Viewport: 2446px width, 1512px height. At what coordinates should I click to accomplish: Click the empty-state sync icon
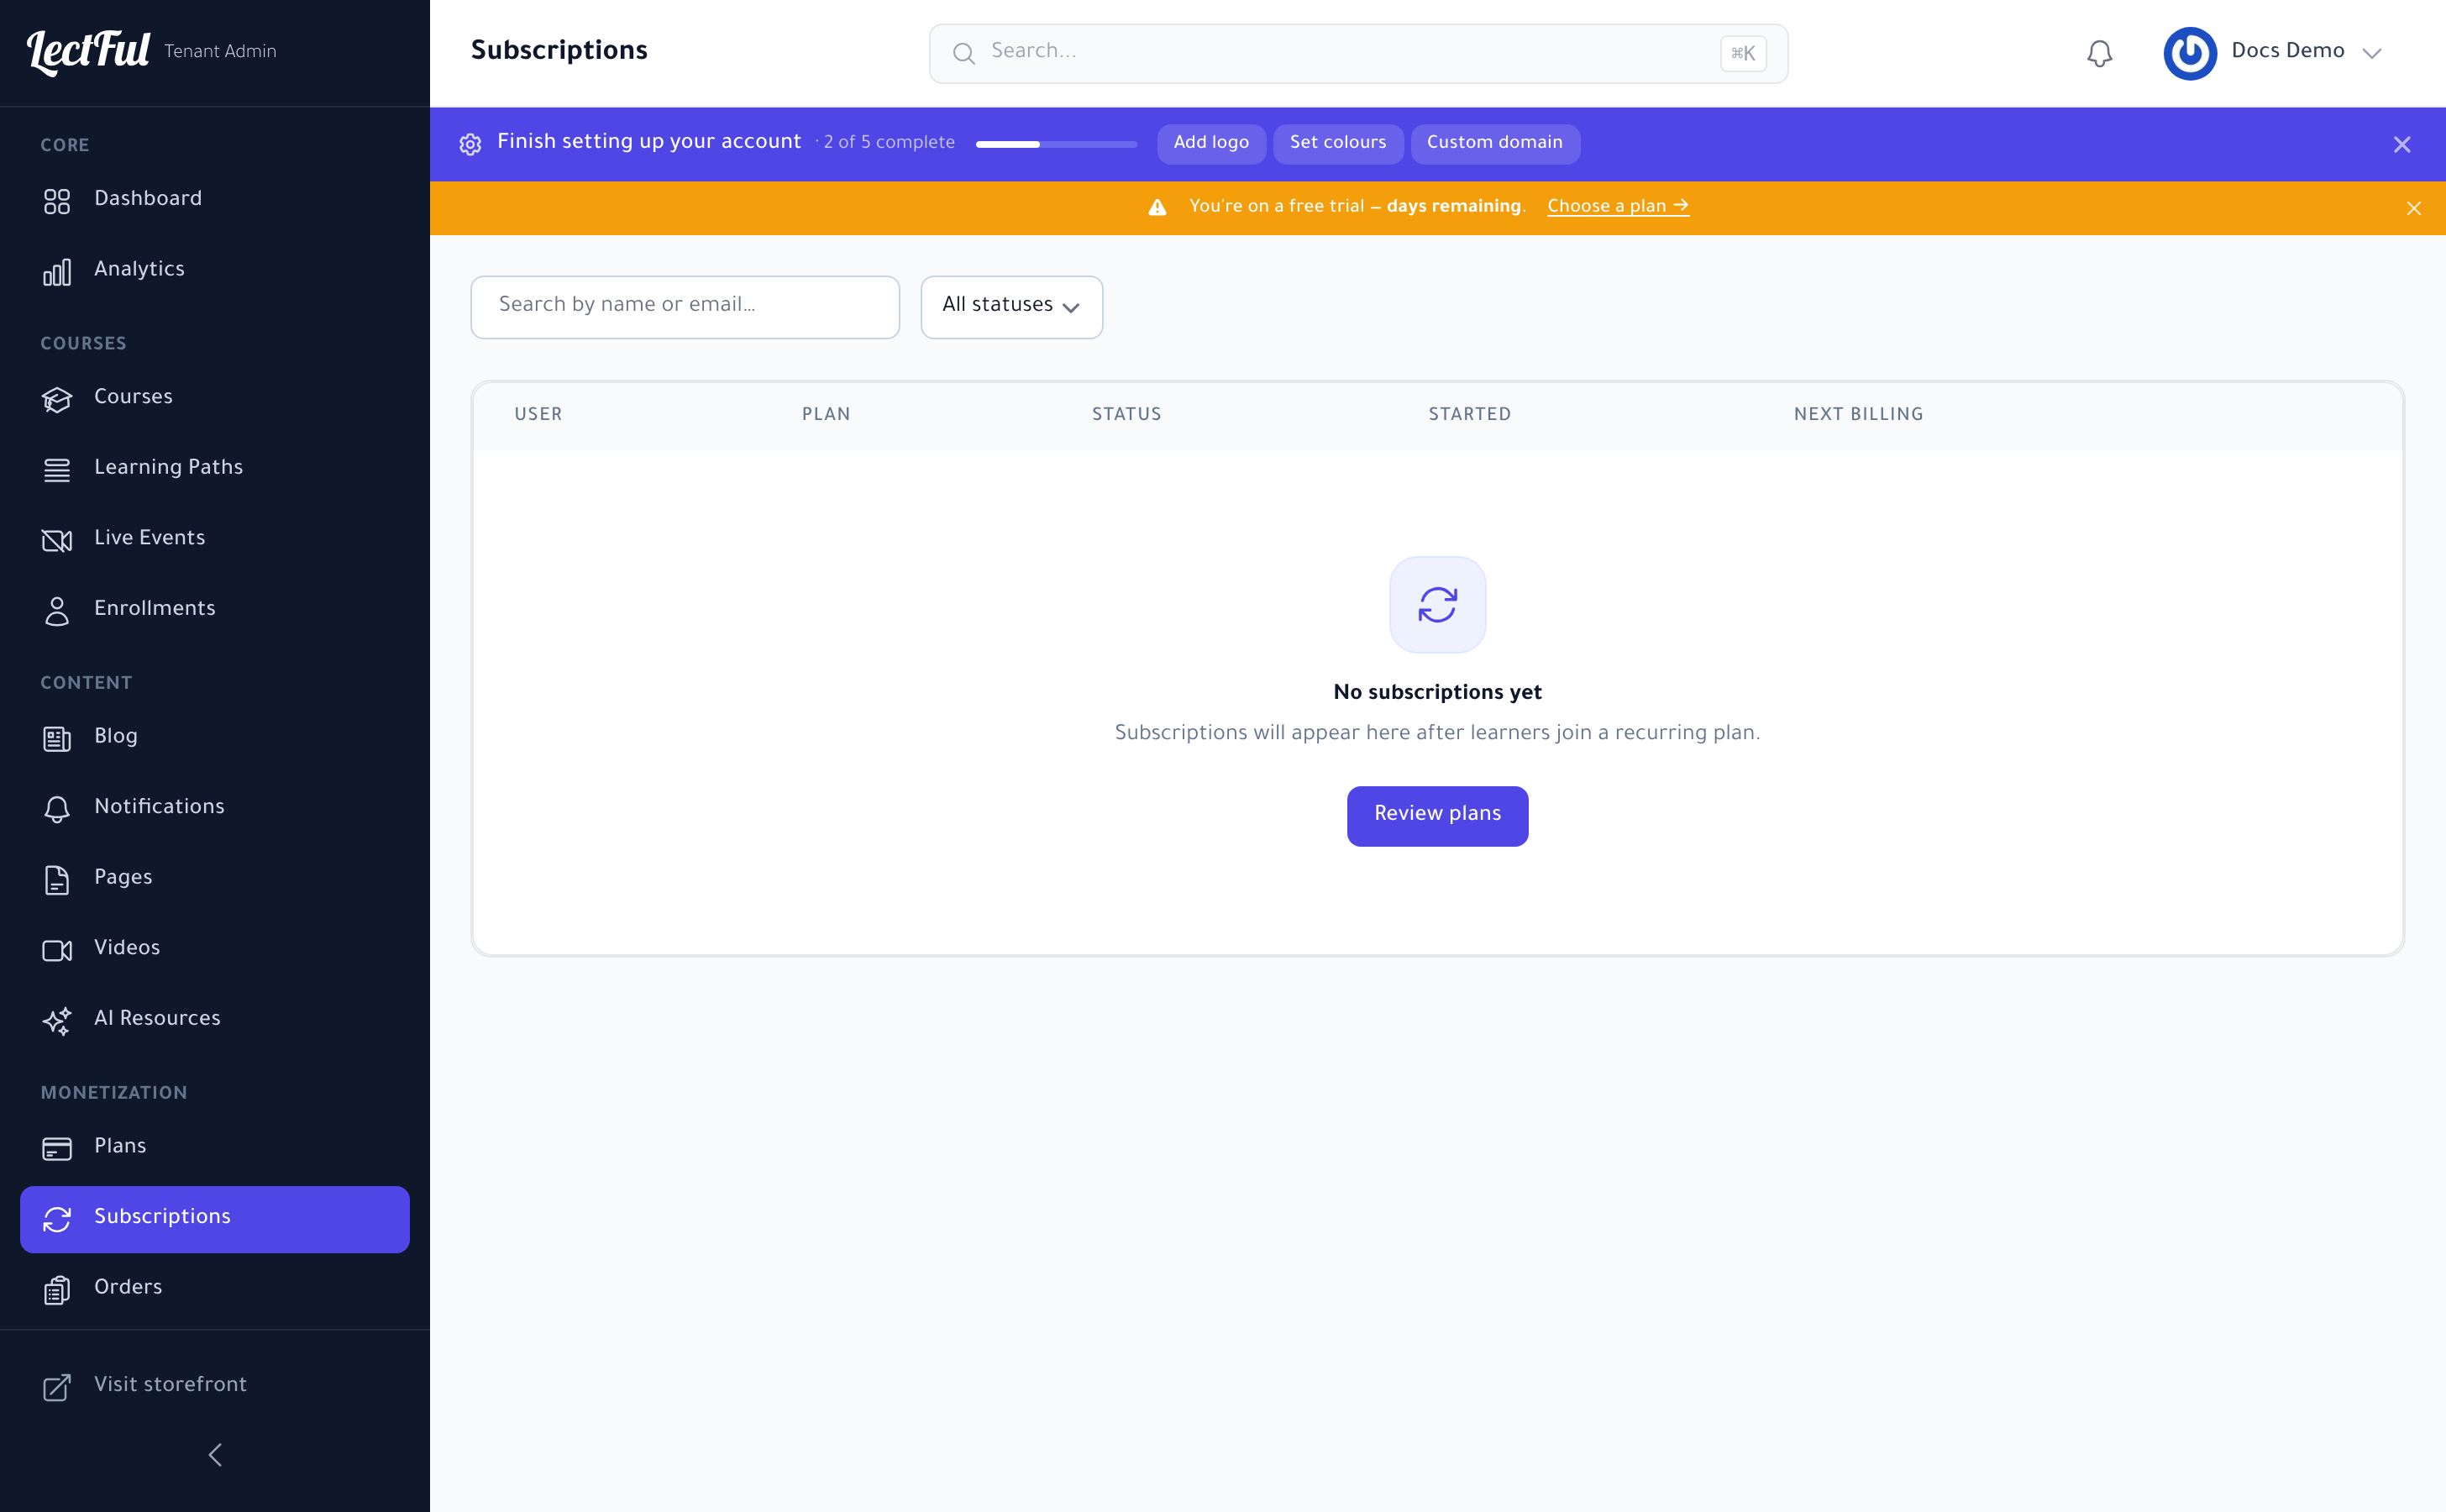tap(1437, 604)
